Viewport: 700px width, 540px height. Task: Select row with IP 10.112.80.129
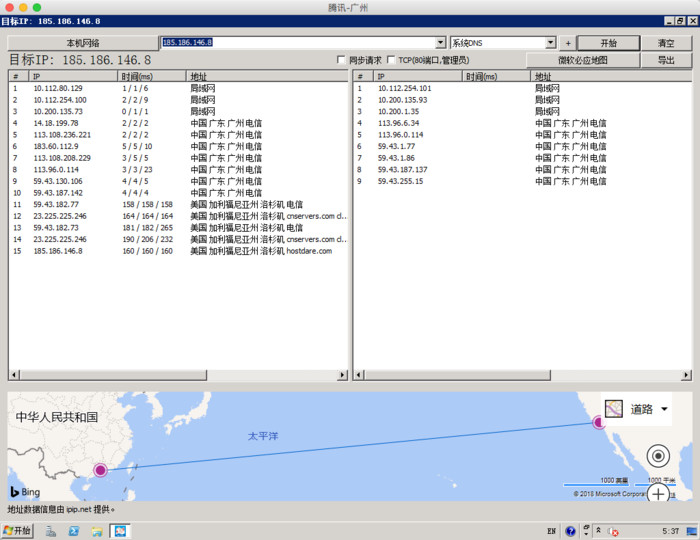(x=178, y=88)
